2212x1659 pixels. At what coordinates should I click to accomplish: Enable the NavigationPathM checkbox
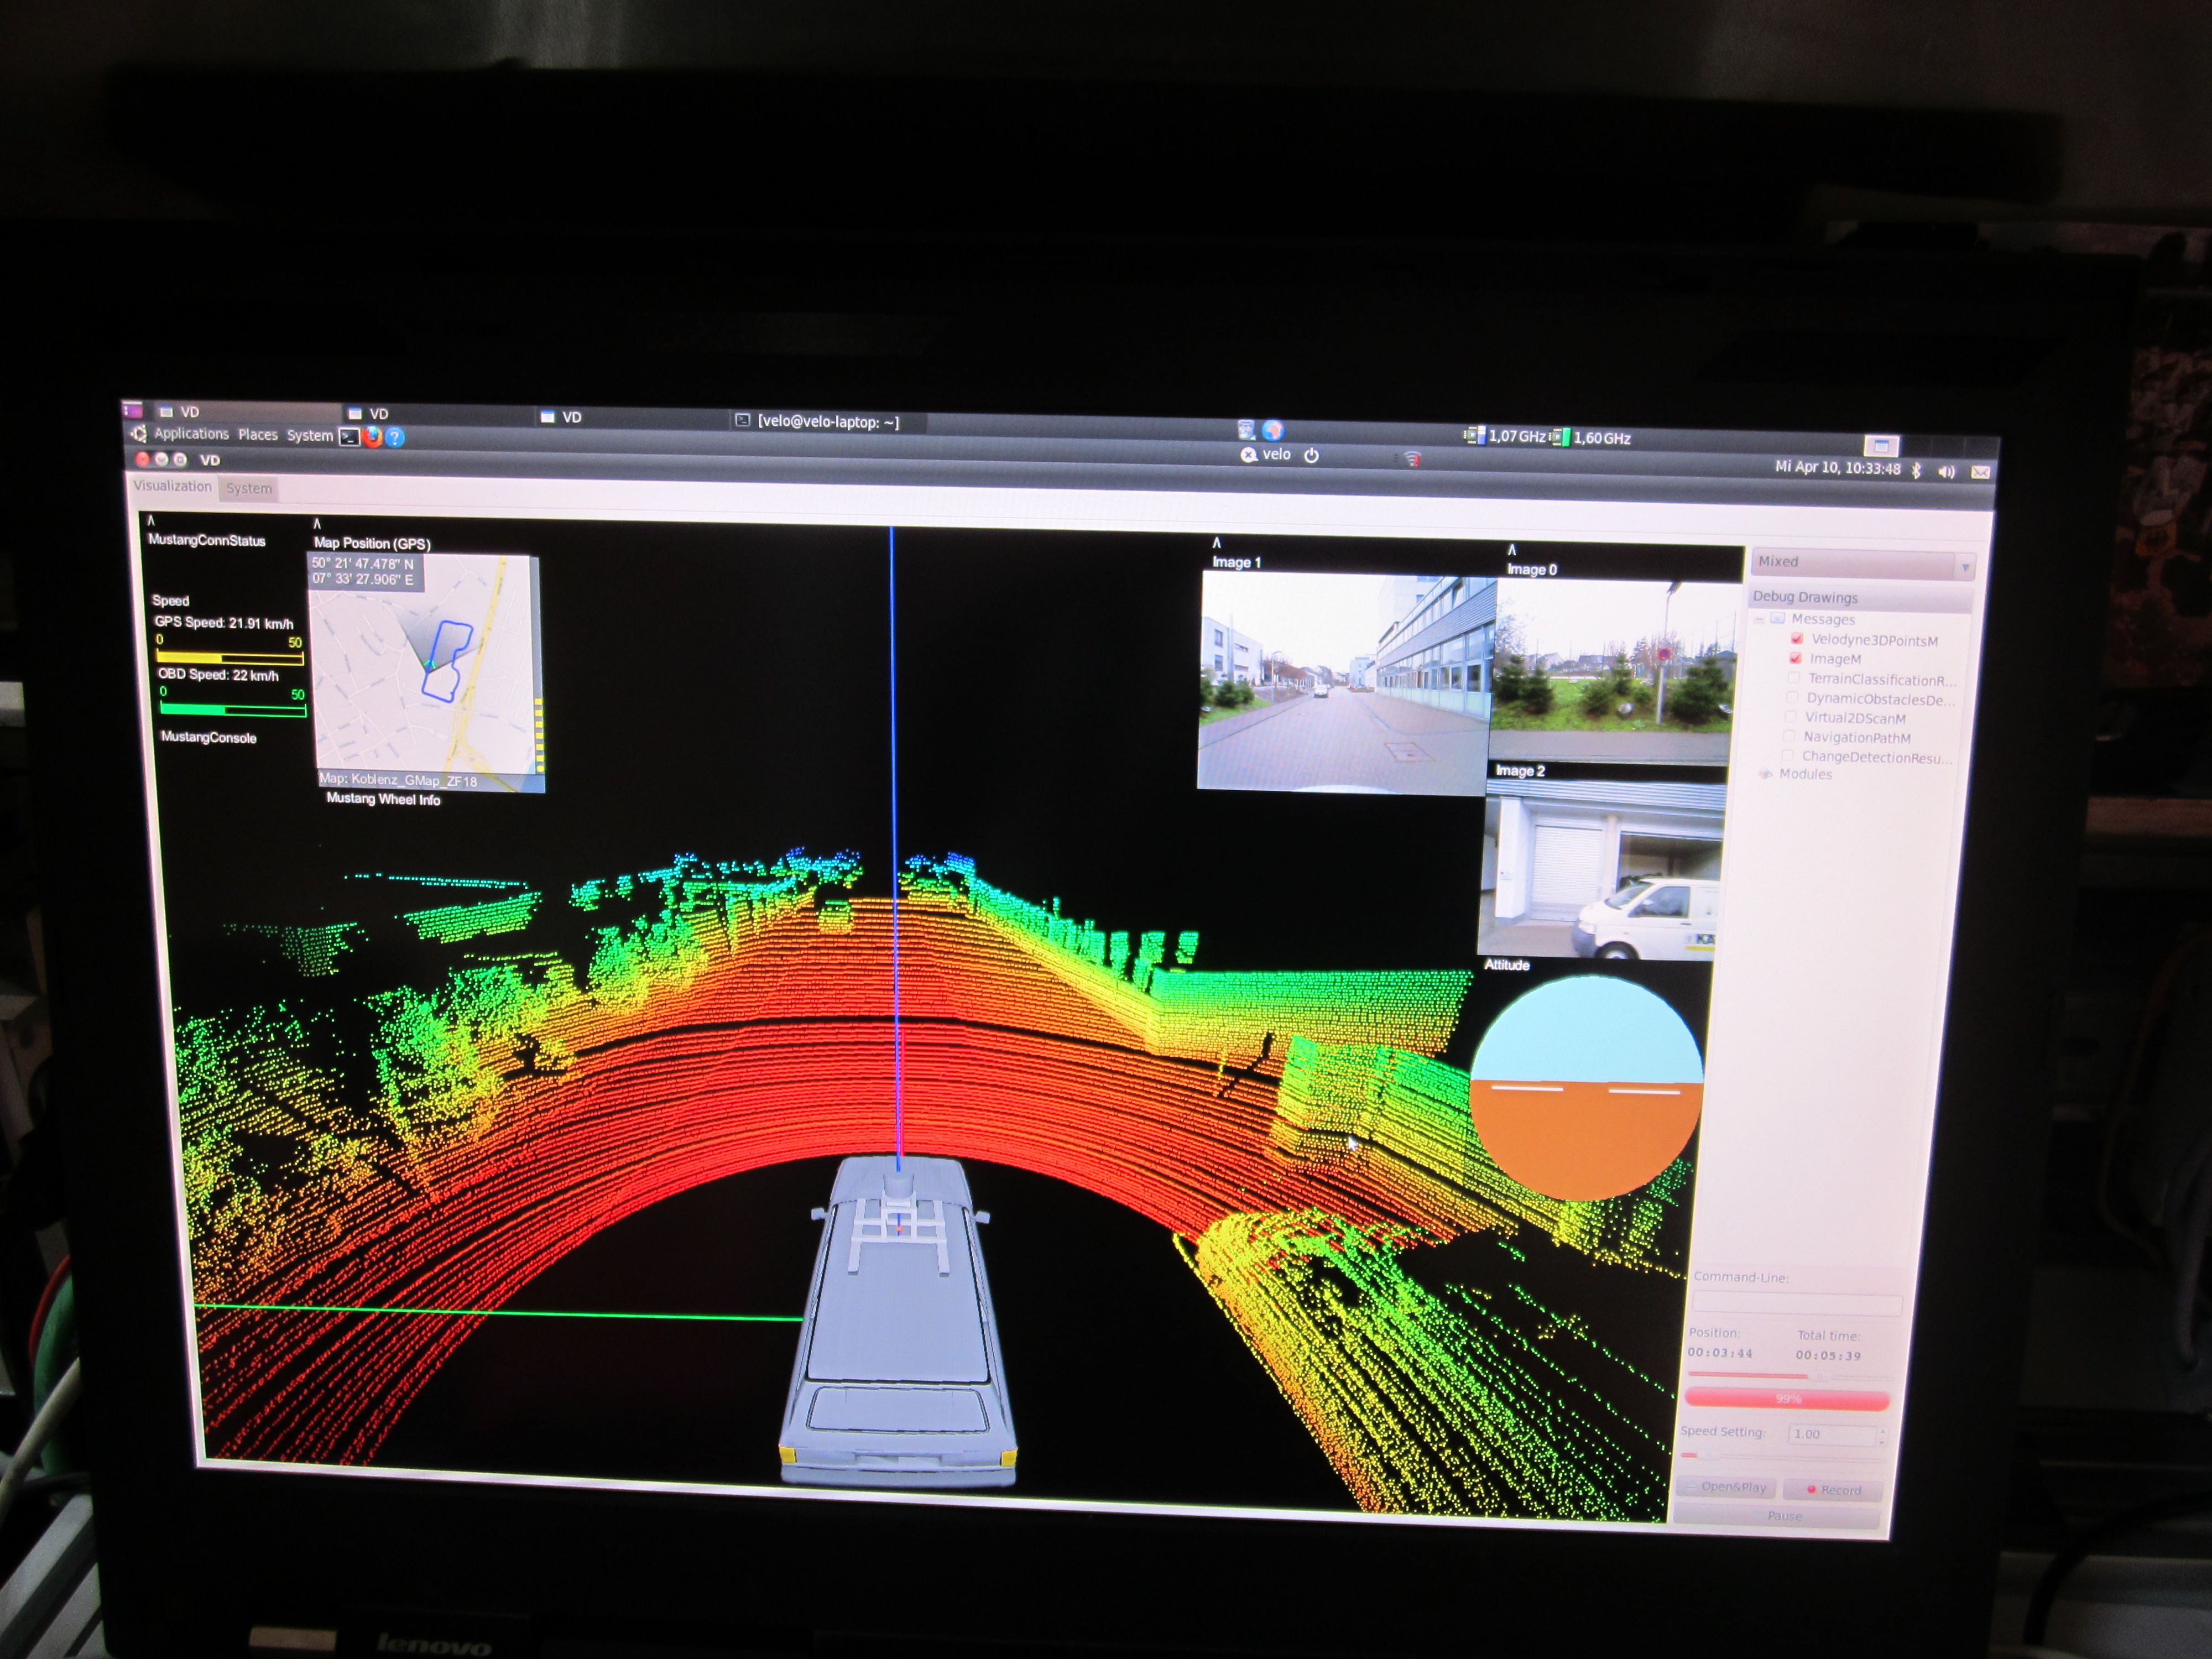[1790, 737]
